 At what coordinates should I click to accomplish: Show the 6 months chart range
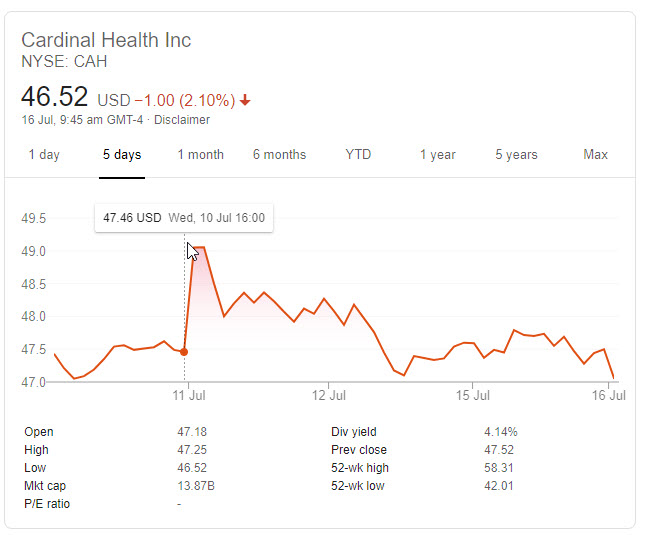[279, 155]
